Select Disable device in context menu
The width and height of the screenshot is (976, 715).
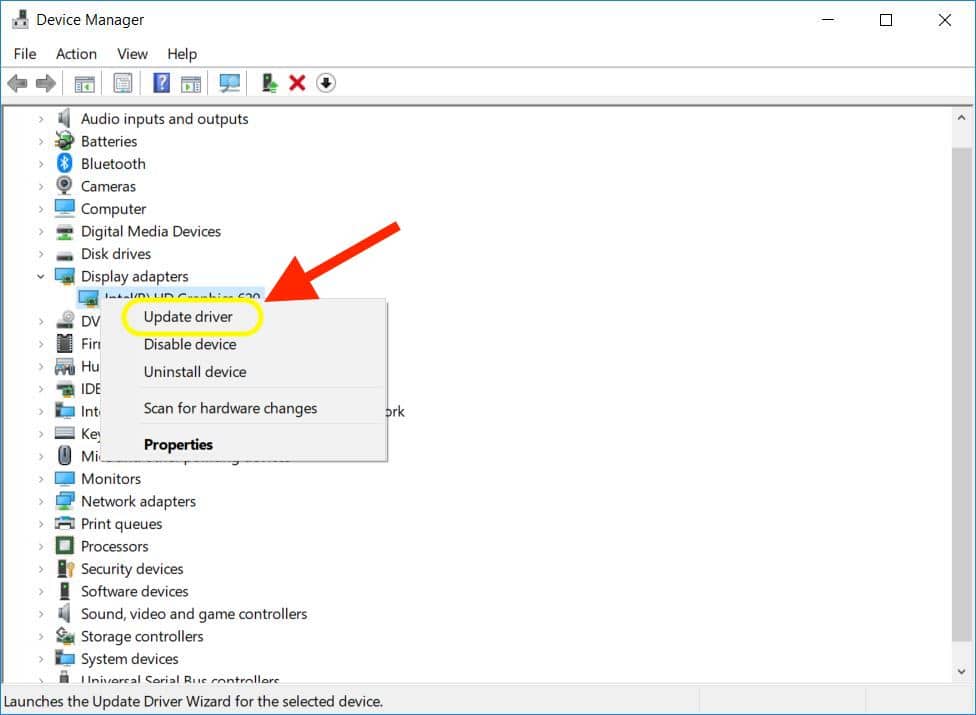[190, 344]
